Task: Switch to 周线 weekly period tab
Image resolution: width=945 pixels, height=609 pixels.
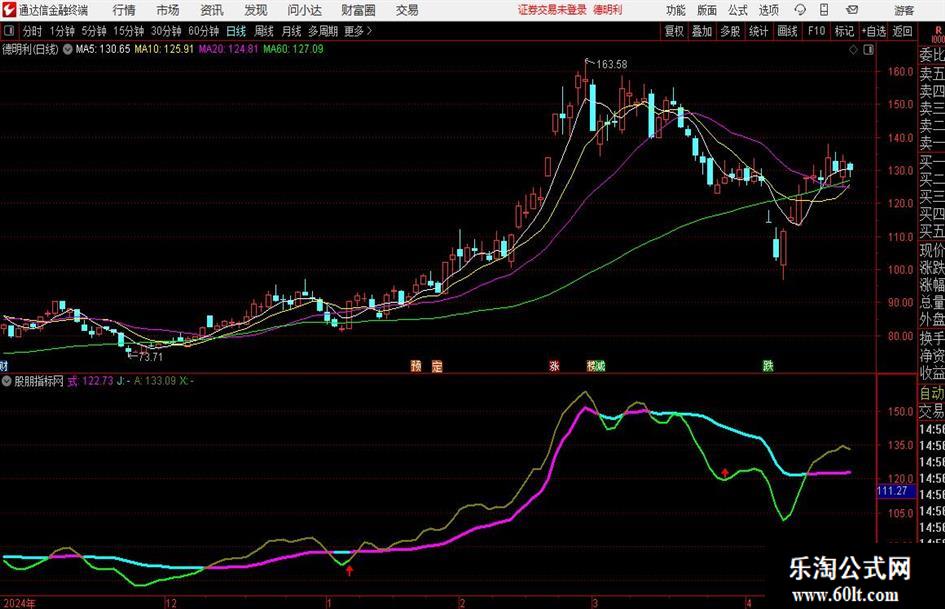Action: 264,31
